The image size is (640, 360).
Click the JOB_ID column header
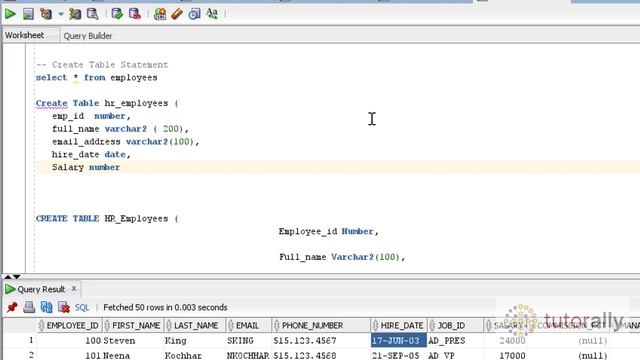tap(456, 326)
